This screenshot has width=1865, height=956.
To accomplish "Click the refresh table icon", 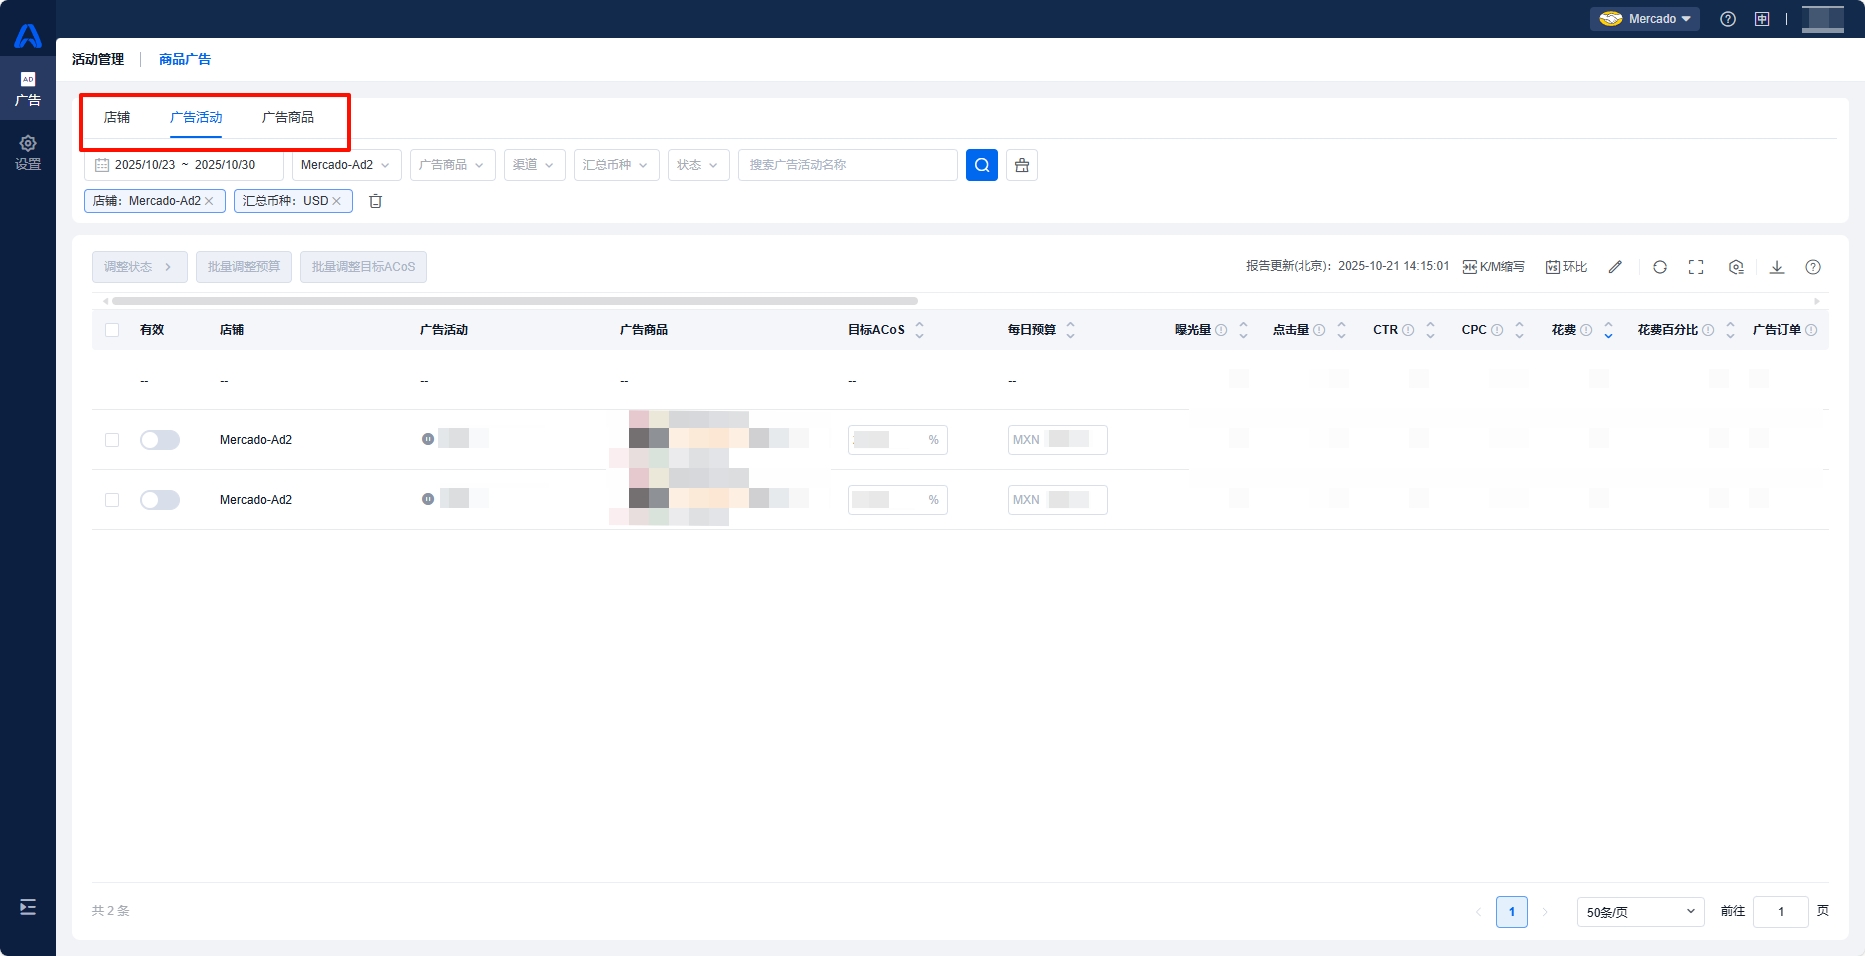I will [1659, 267].
